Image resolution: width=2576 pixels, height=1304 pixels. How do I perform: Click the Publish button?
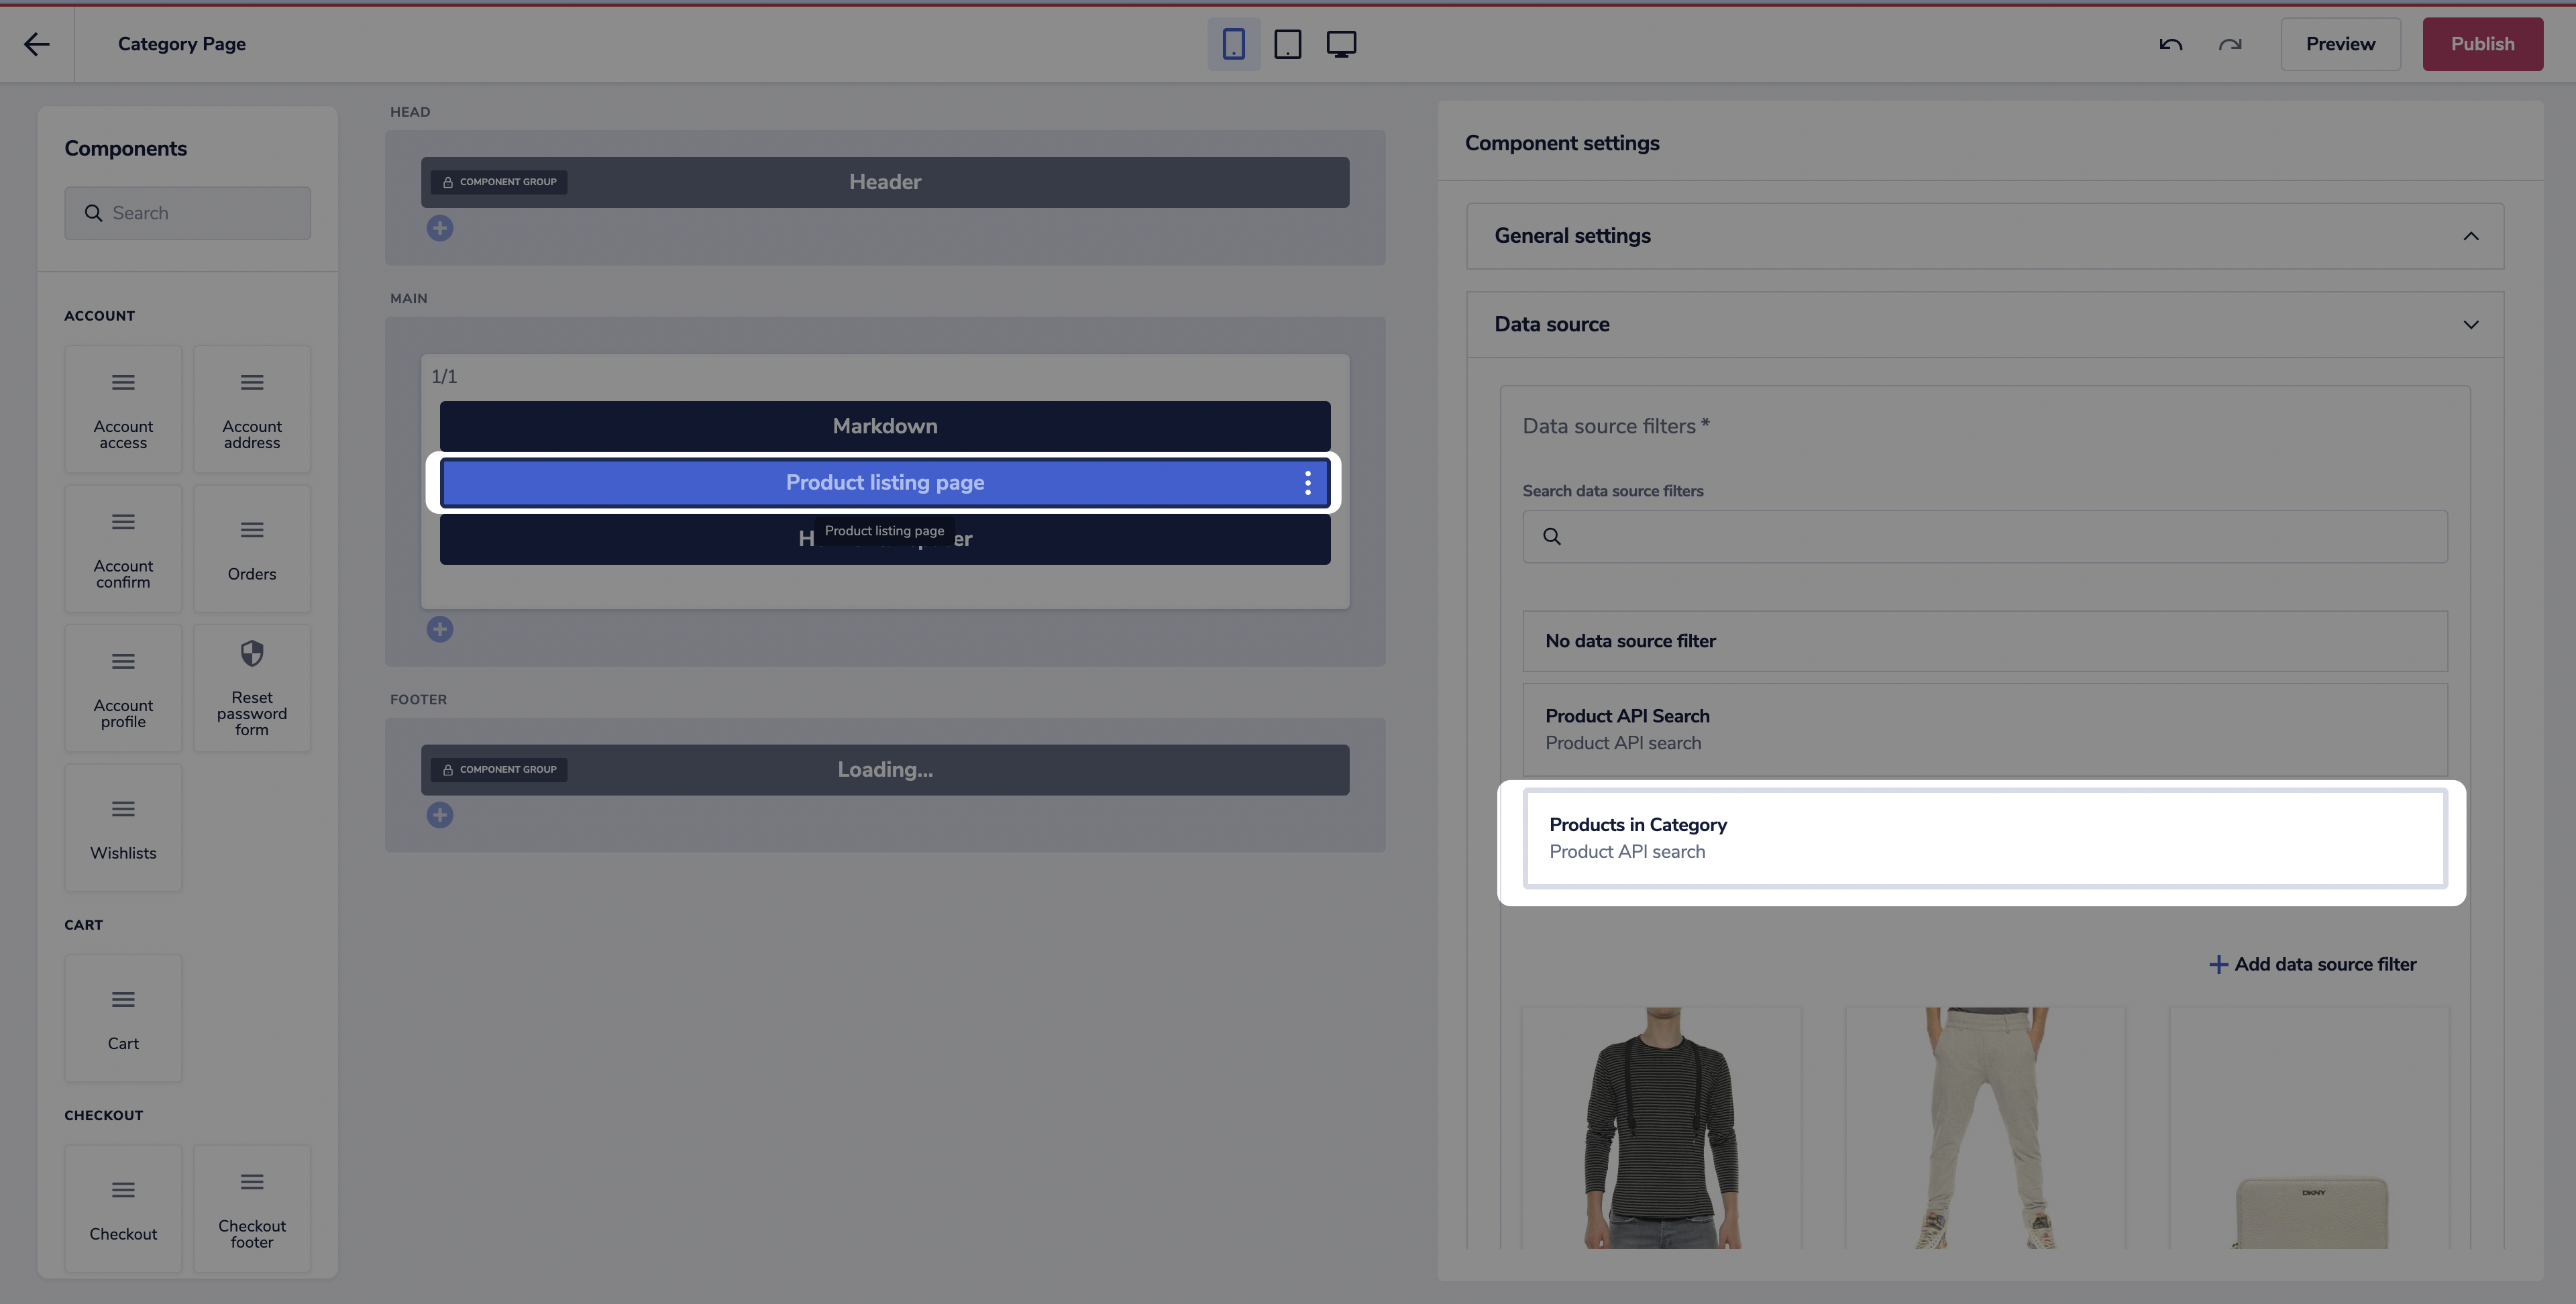(x=2482, y=44)
